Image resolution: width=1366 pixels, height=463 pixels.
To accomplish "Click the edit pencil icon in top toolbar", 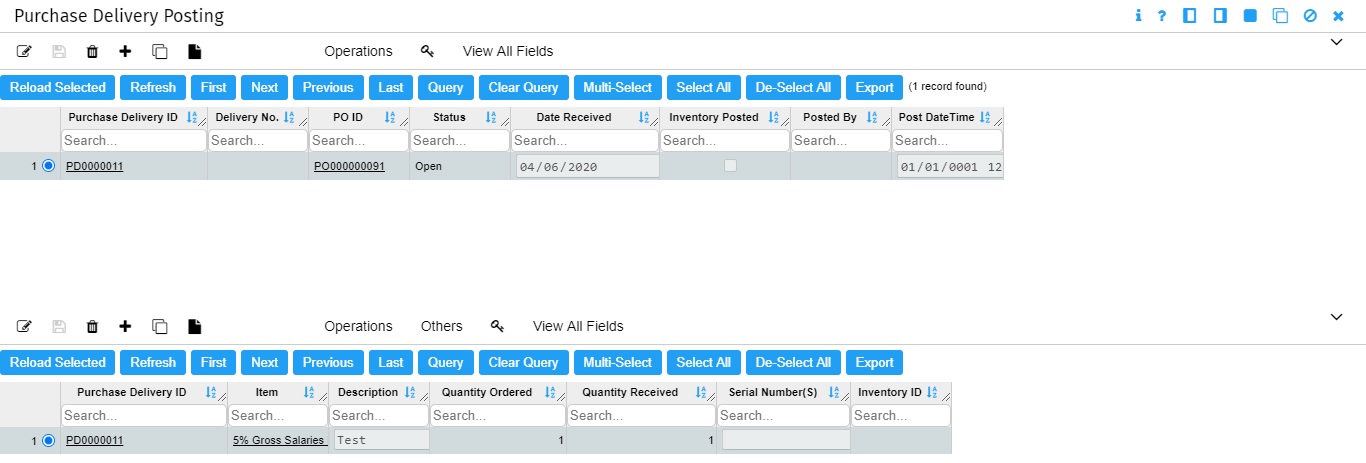I will click(x=25, y=51).
